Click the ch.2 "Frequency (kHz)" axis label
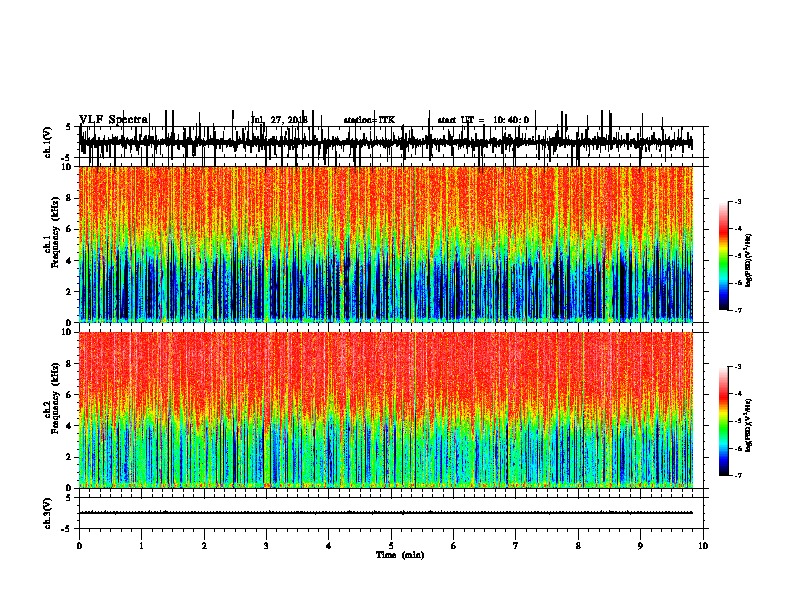Viewport: 792px width, 612px height. [x=56, y=398]
